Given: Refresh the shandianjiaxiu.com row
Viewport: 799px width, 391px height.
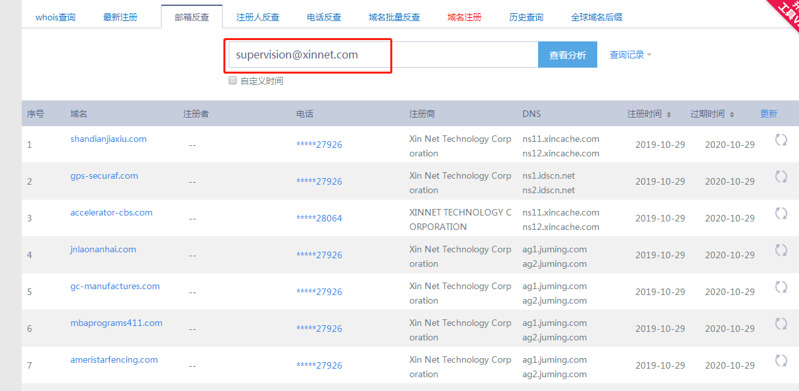Looking at the screenshot, I should (x=781, y=140).
